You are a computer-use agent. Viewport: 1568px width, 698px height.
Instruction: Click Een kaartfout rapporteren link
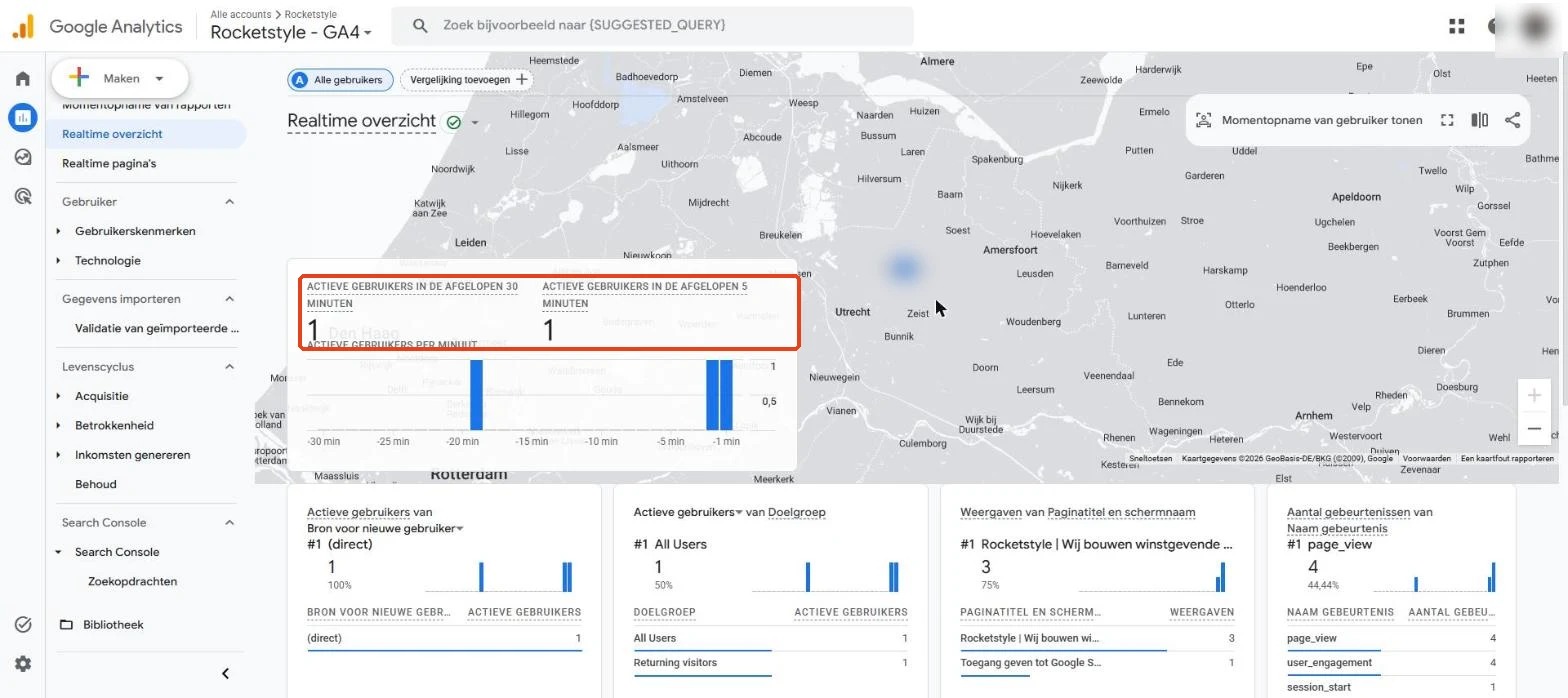(1507, 459)
